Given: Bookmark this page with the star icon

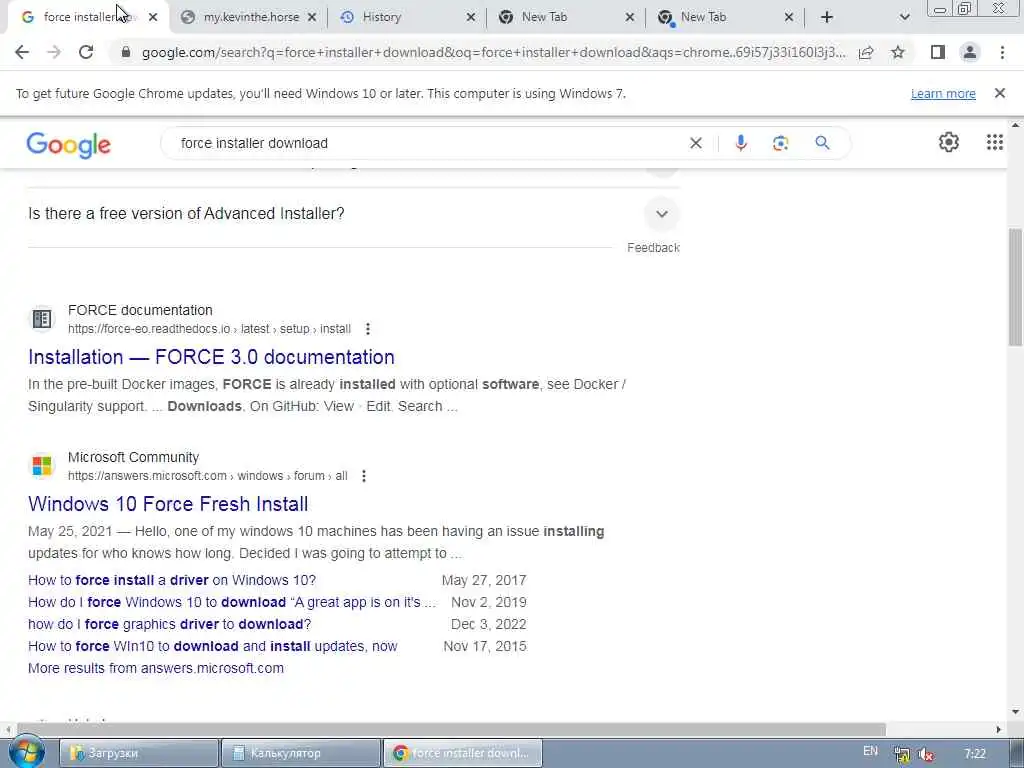Looking at the screenshot, I should click(x=898, y=52).
